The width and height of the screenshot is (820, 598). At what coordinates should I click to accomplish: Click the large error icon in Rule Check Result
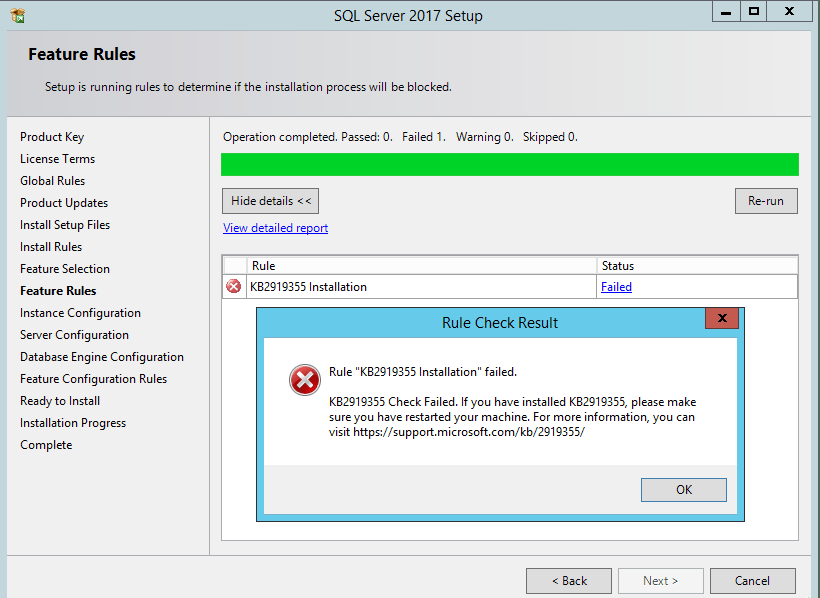tap(305, 380)
